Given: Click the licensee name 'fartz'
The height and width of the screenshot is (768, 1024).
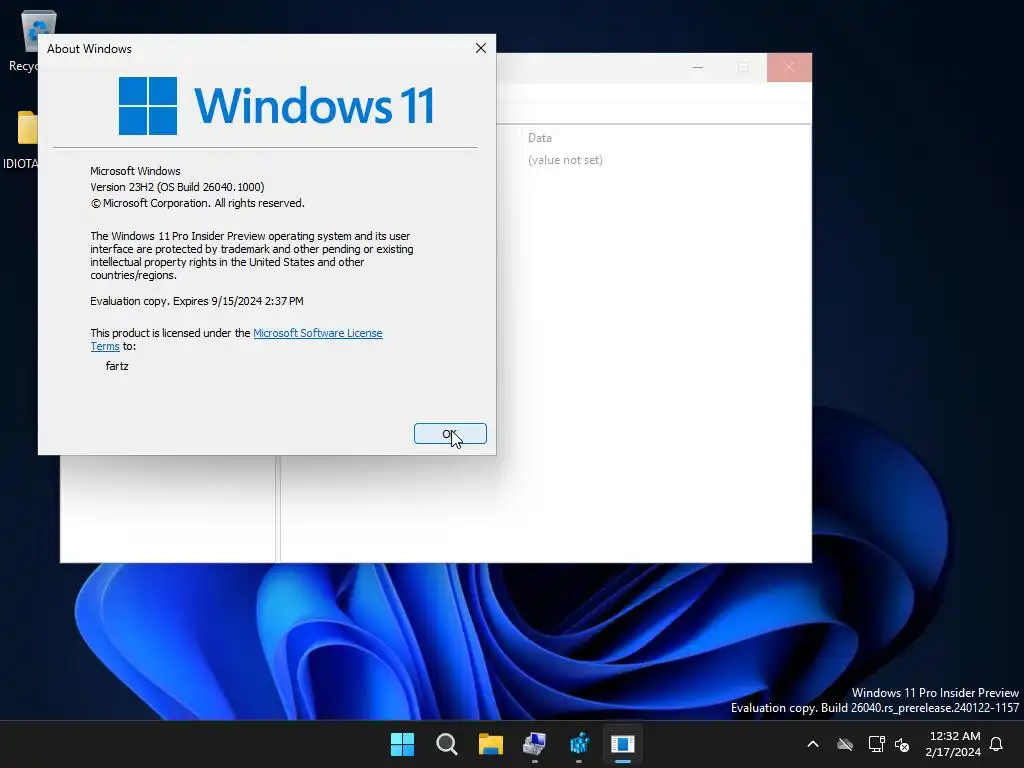Looking at the screenshot, I should coord(117,366).
